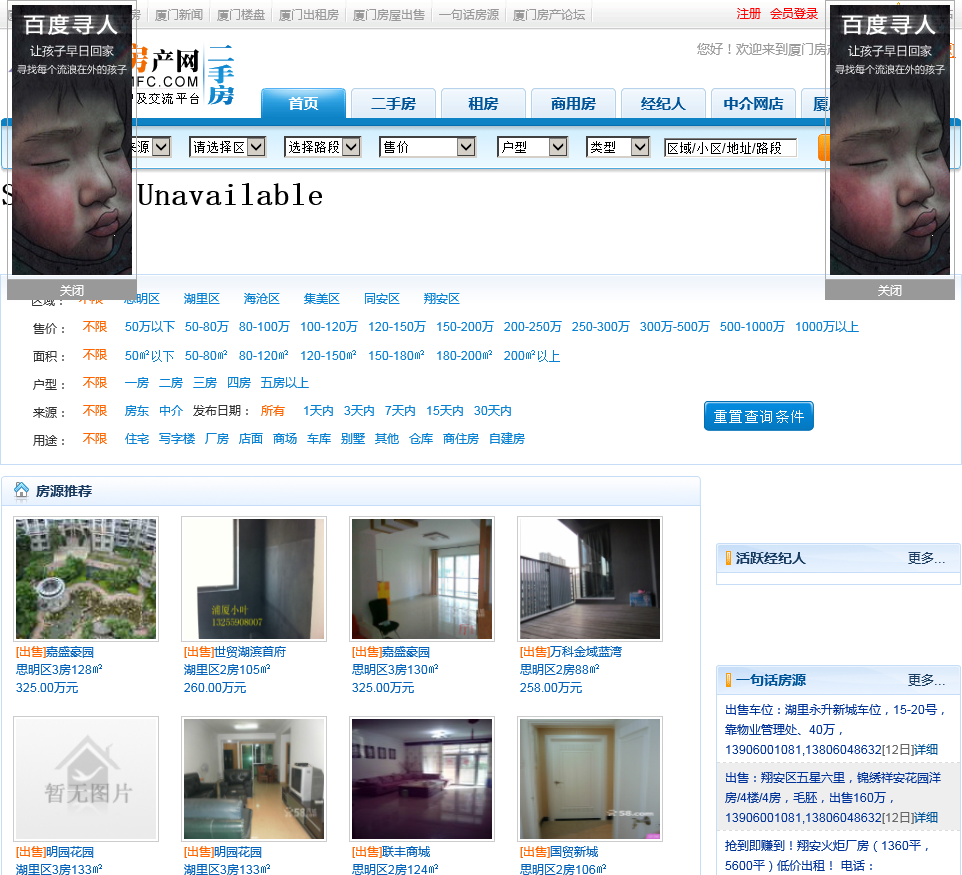The width and height of the screenshot is (962, 875).
Task: Open 一句话房源 in the top navigation
Action: 469,15
